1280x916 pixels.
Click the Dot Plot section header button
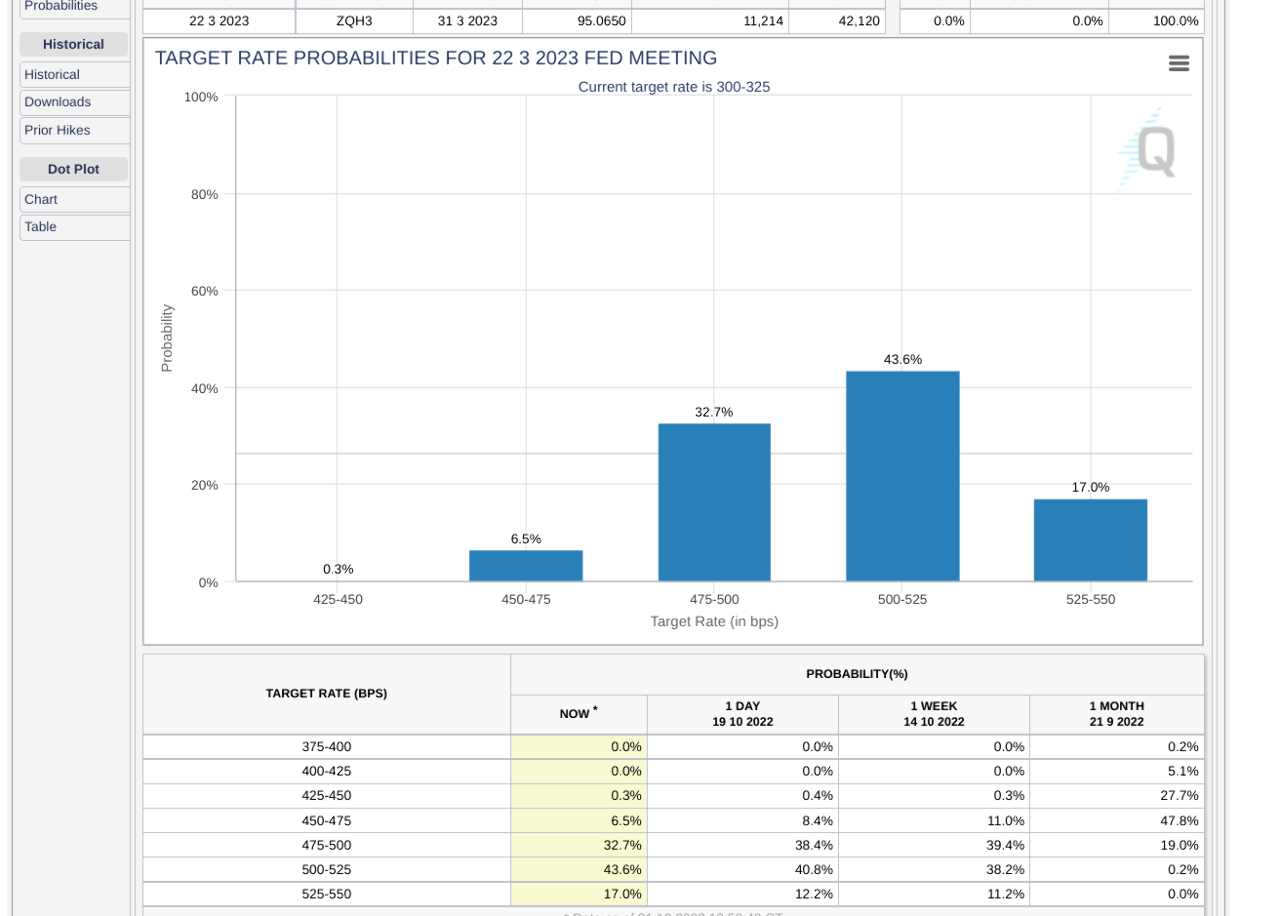[x=73, y=169]
